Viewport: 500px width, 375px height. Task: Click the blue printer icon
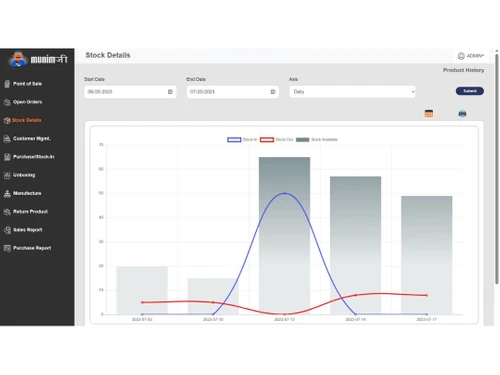(x=462, y=114)
